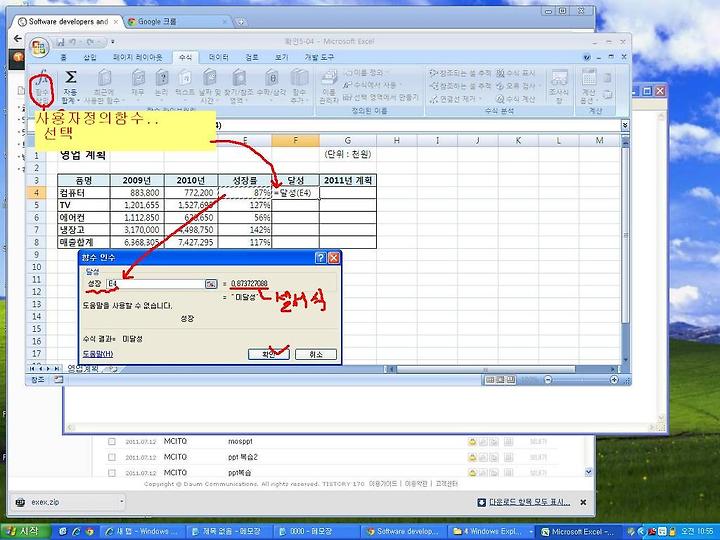This screenshot has width=720, height=540.
Task: Click the Undo icon in quick access toolbar
Action: point(73,42)
